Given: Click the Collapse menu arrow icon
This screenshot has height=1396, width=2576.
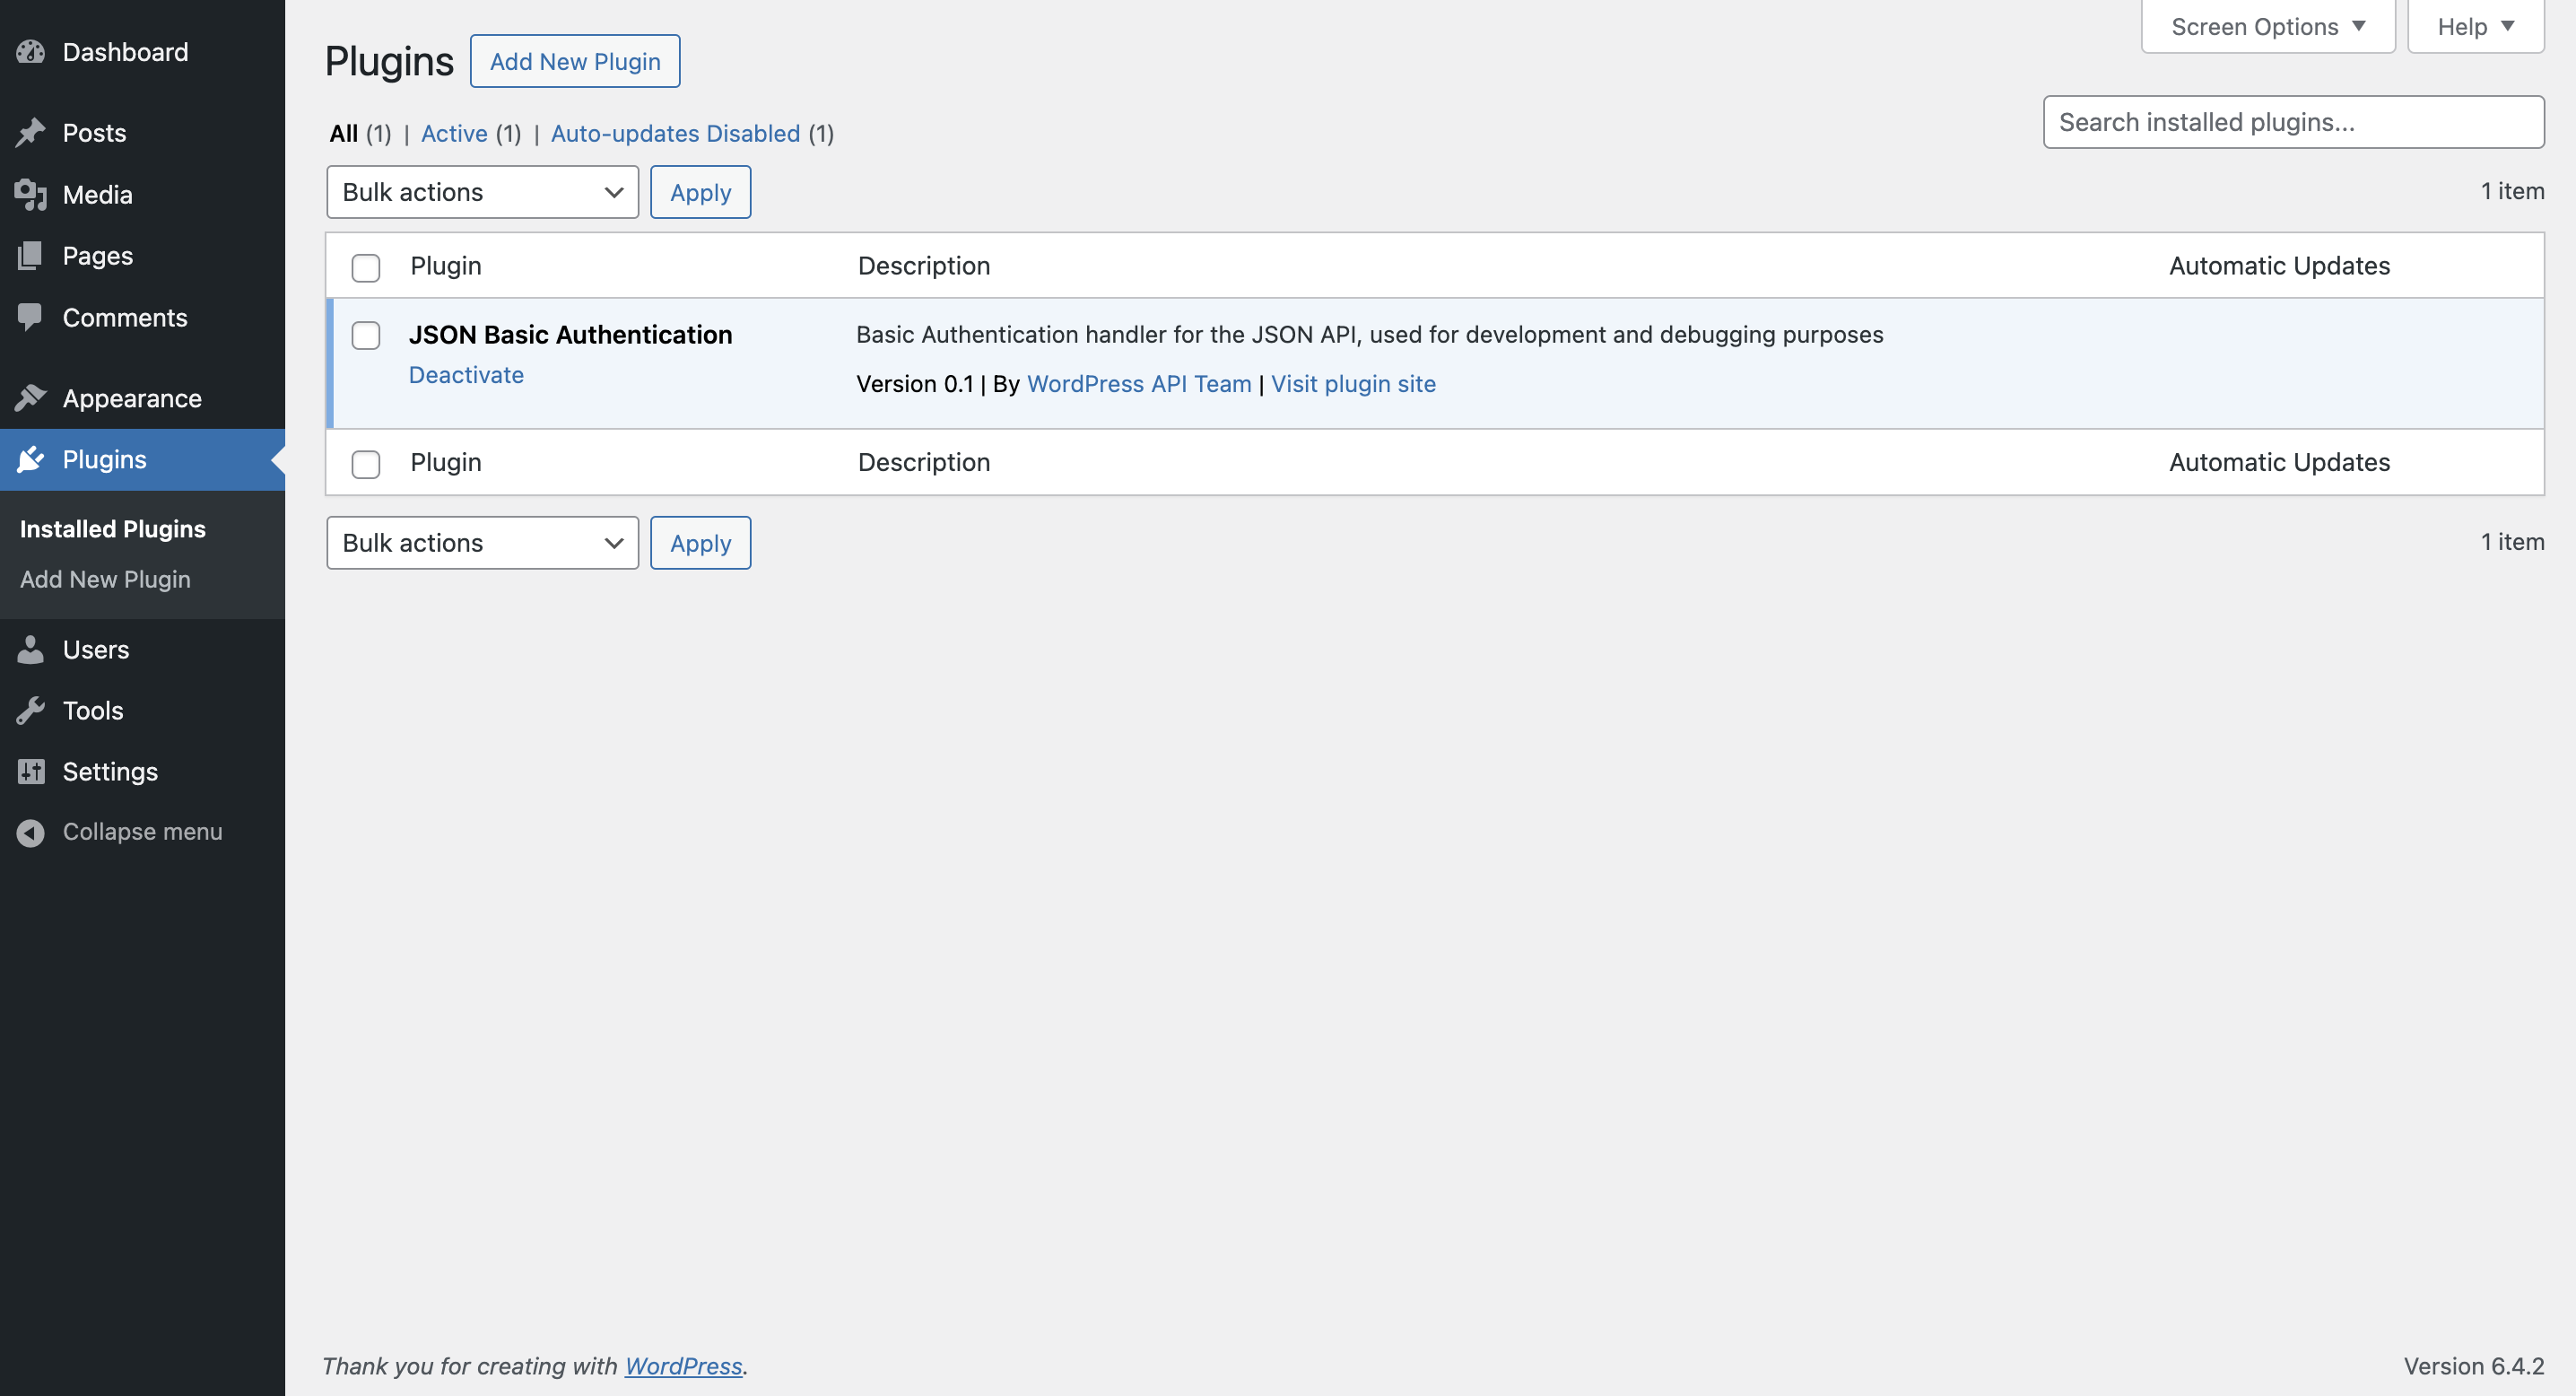Looking at the screenshot, I should 31,832.
